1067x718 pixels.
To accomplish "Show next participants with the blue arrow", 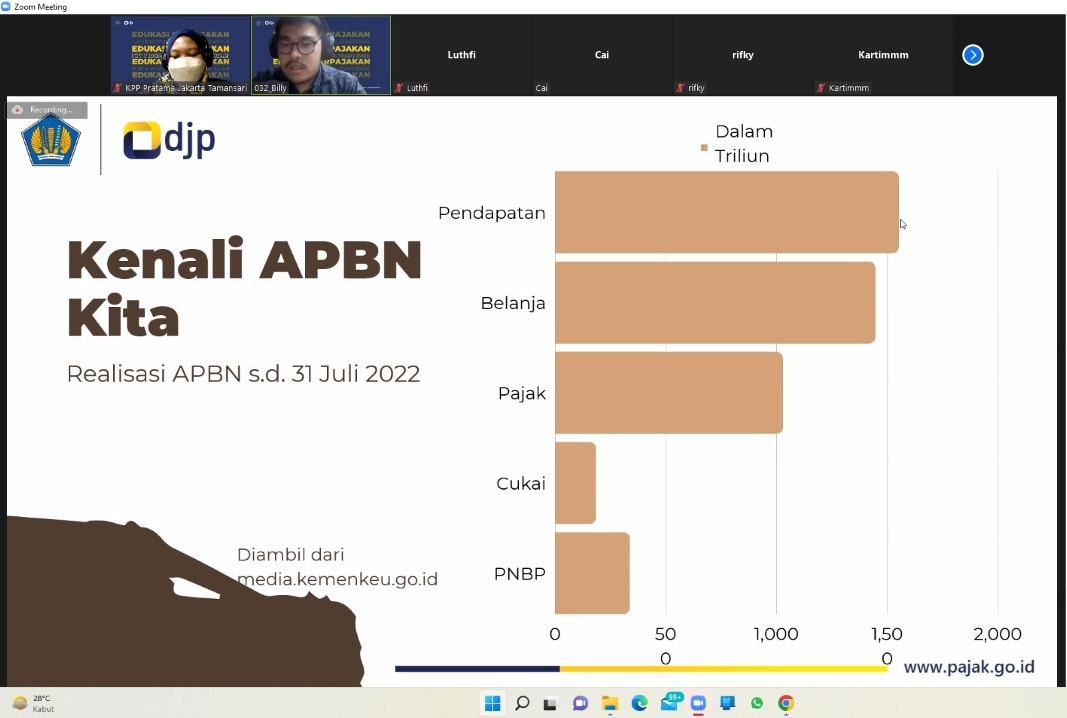I will [x=972, y=55].
